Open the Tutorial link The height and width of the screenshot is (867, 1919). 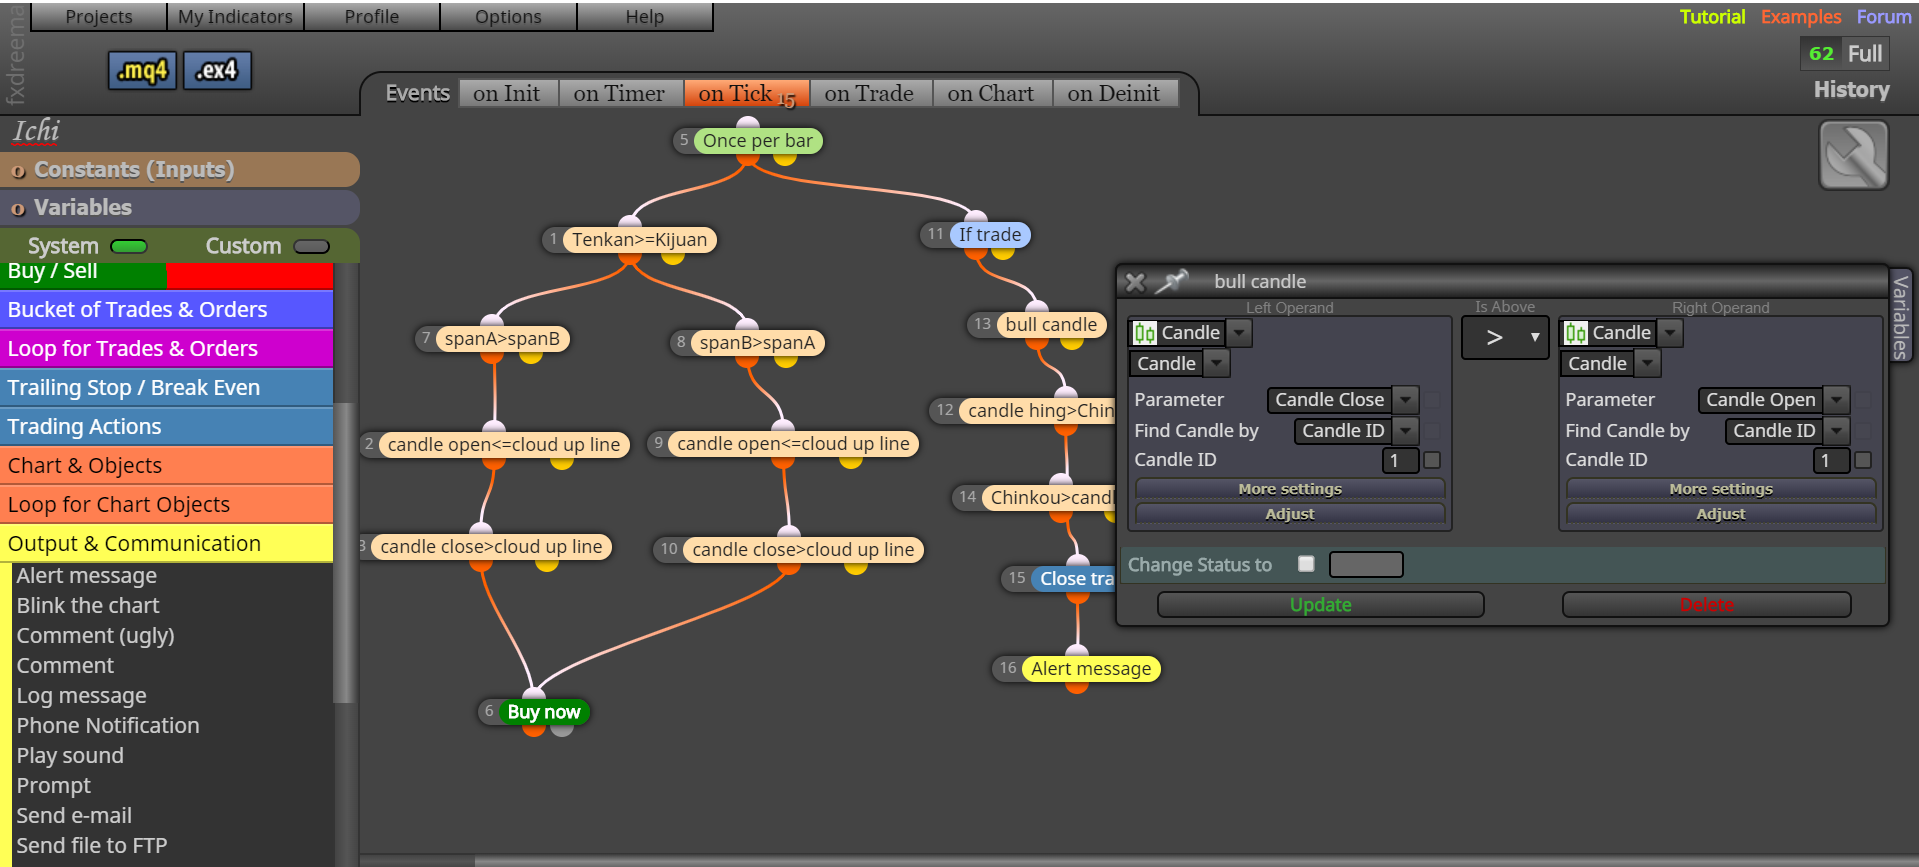click(1712, 17)
